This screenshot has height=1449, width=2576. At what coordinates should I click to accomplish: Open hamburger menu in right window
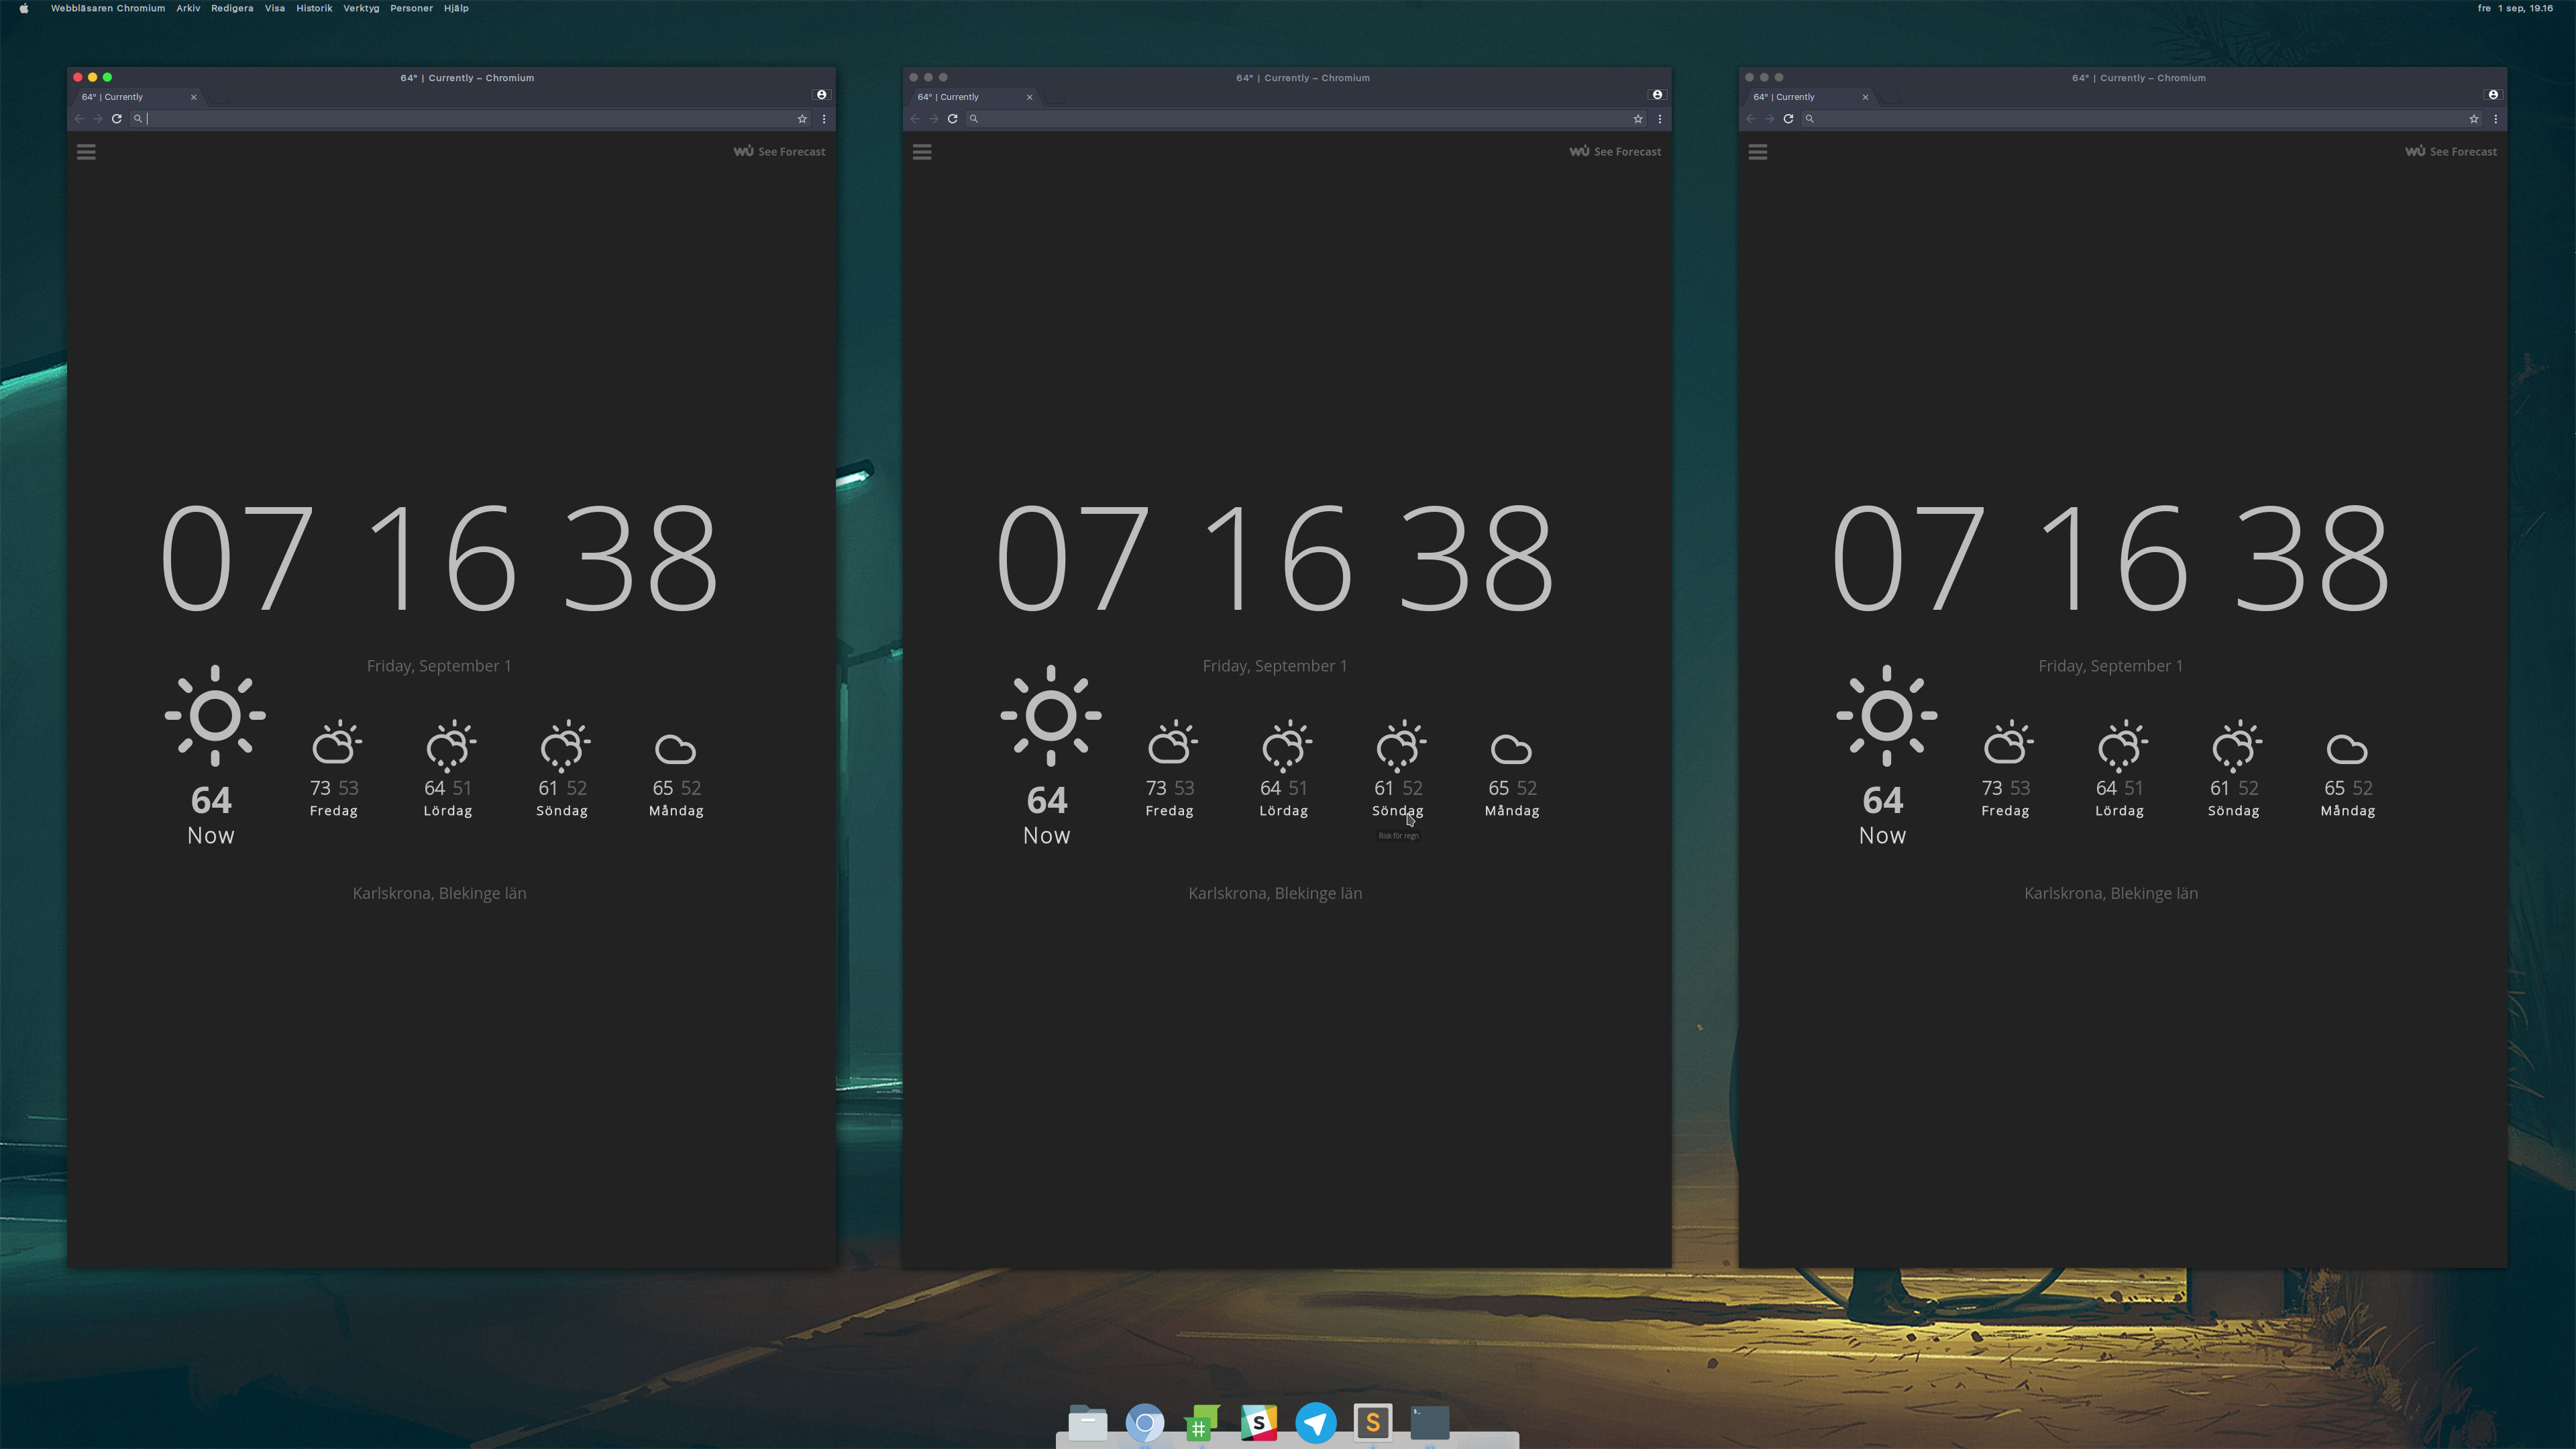point(1758,152)
